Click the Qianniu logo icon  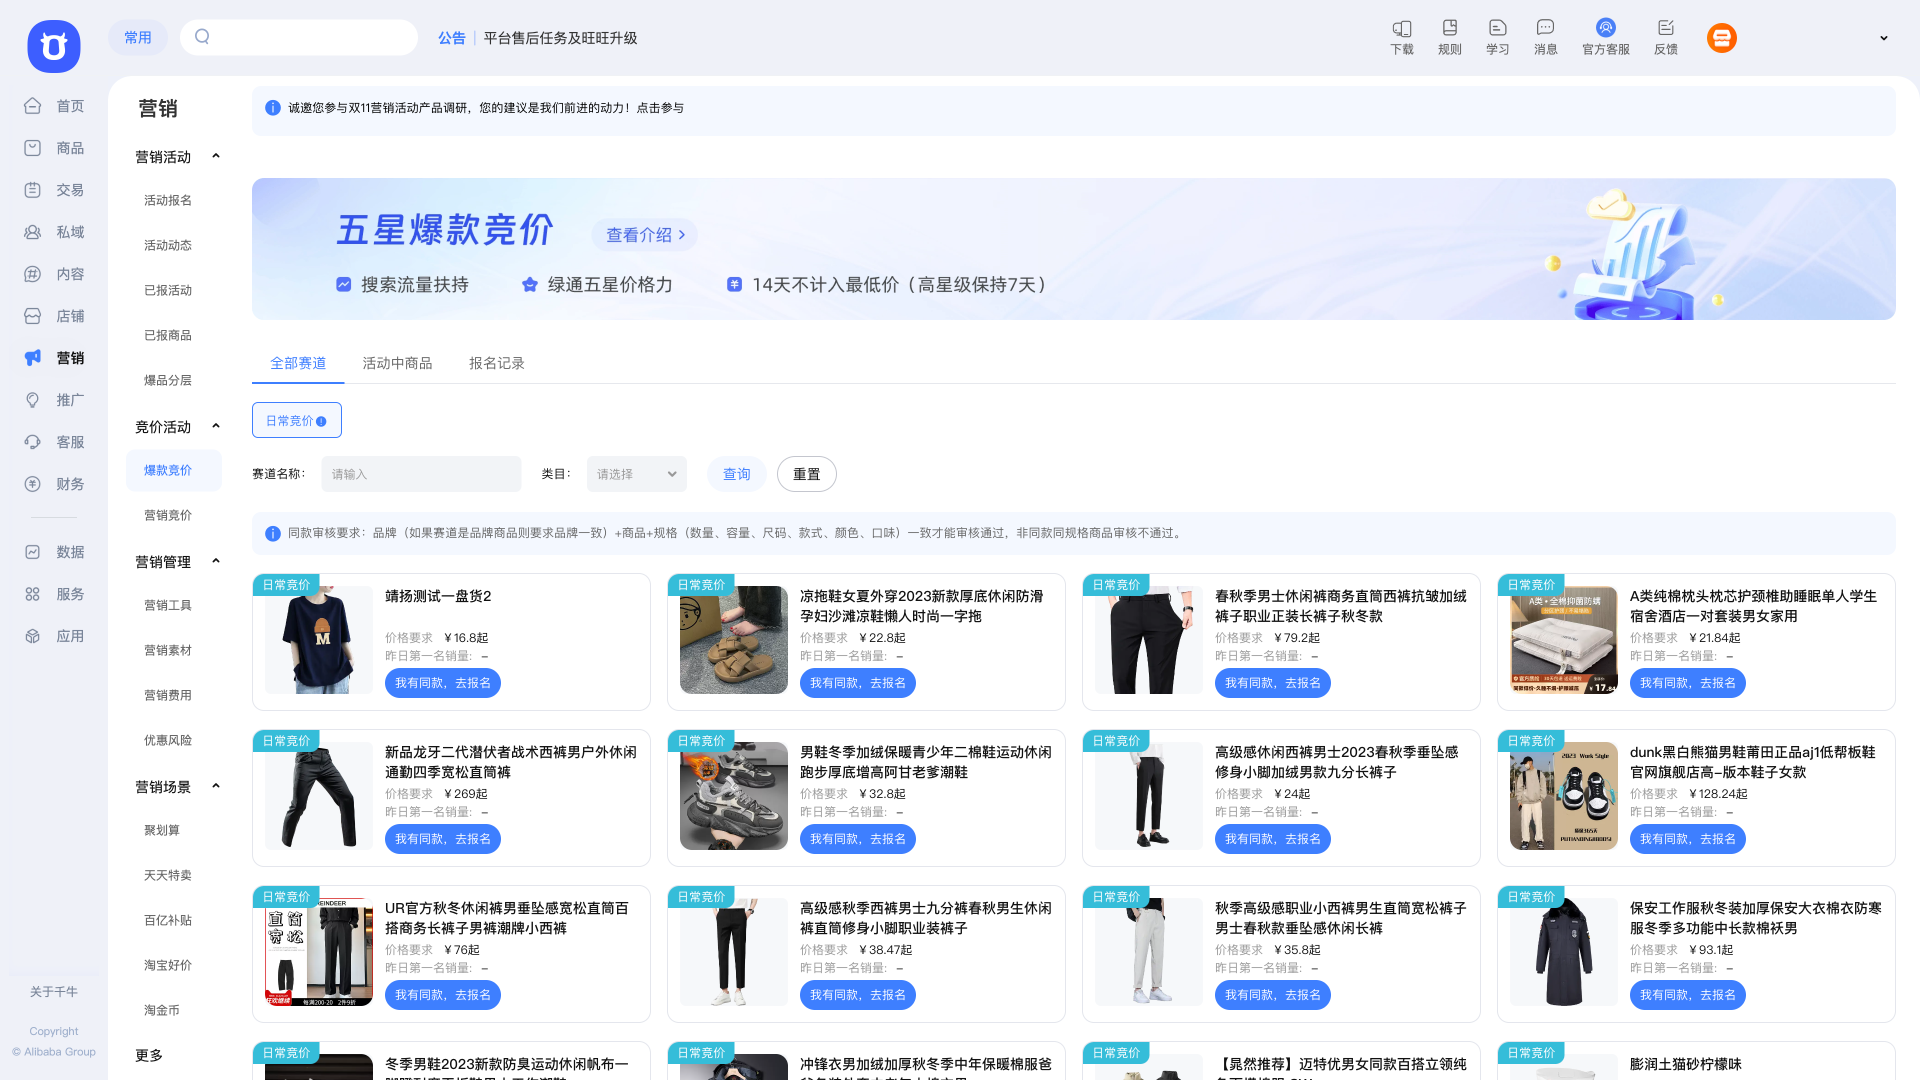click(x=54, y=46)
